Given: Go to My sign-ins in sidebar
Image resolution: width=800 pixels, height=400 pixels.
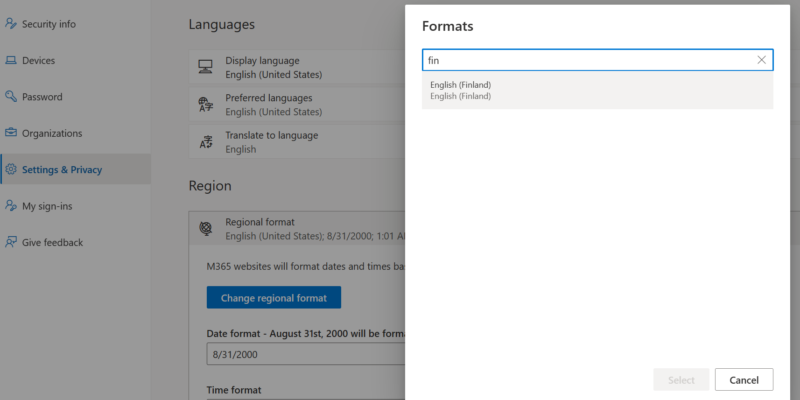Looking at the screenshot, I should (x=47, y=206).
